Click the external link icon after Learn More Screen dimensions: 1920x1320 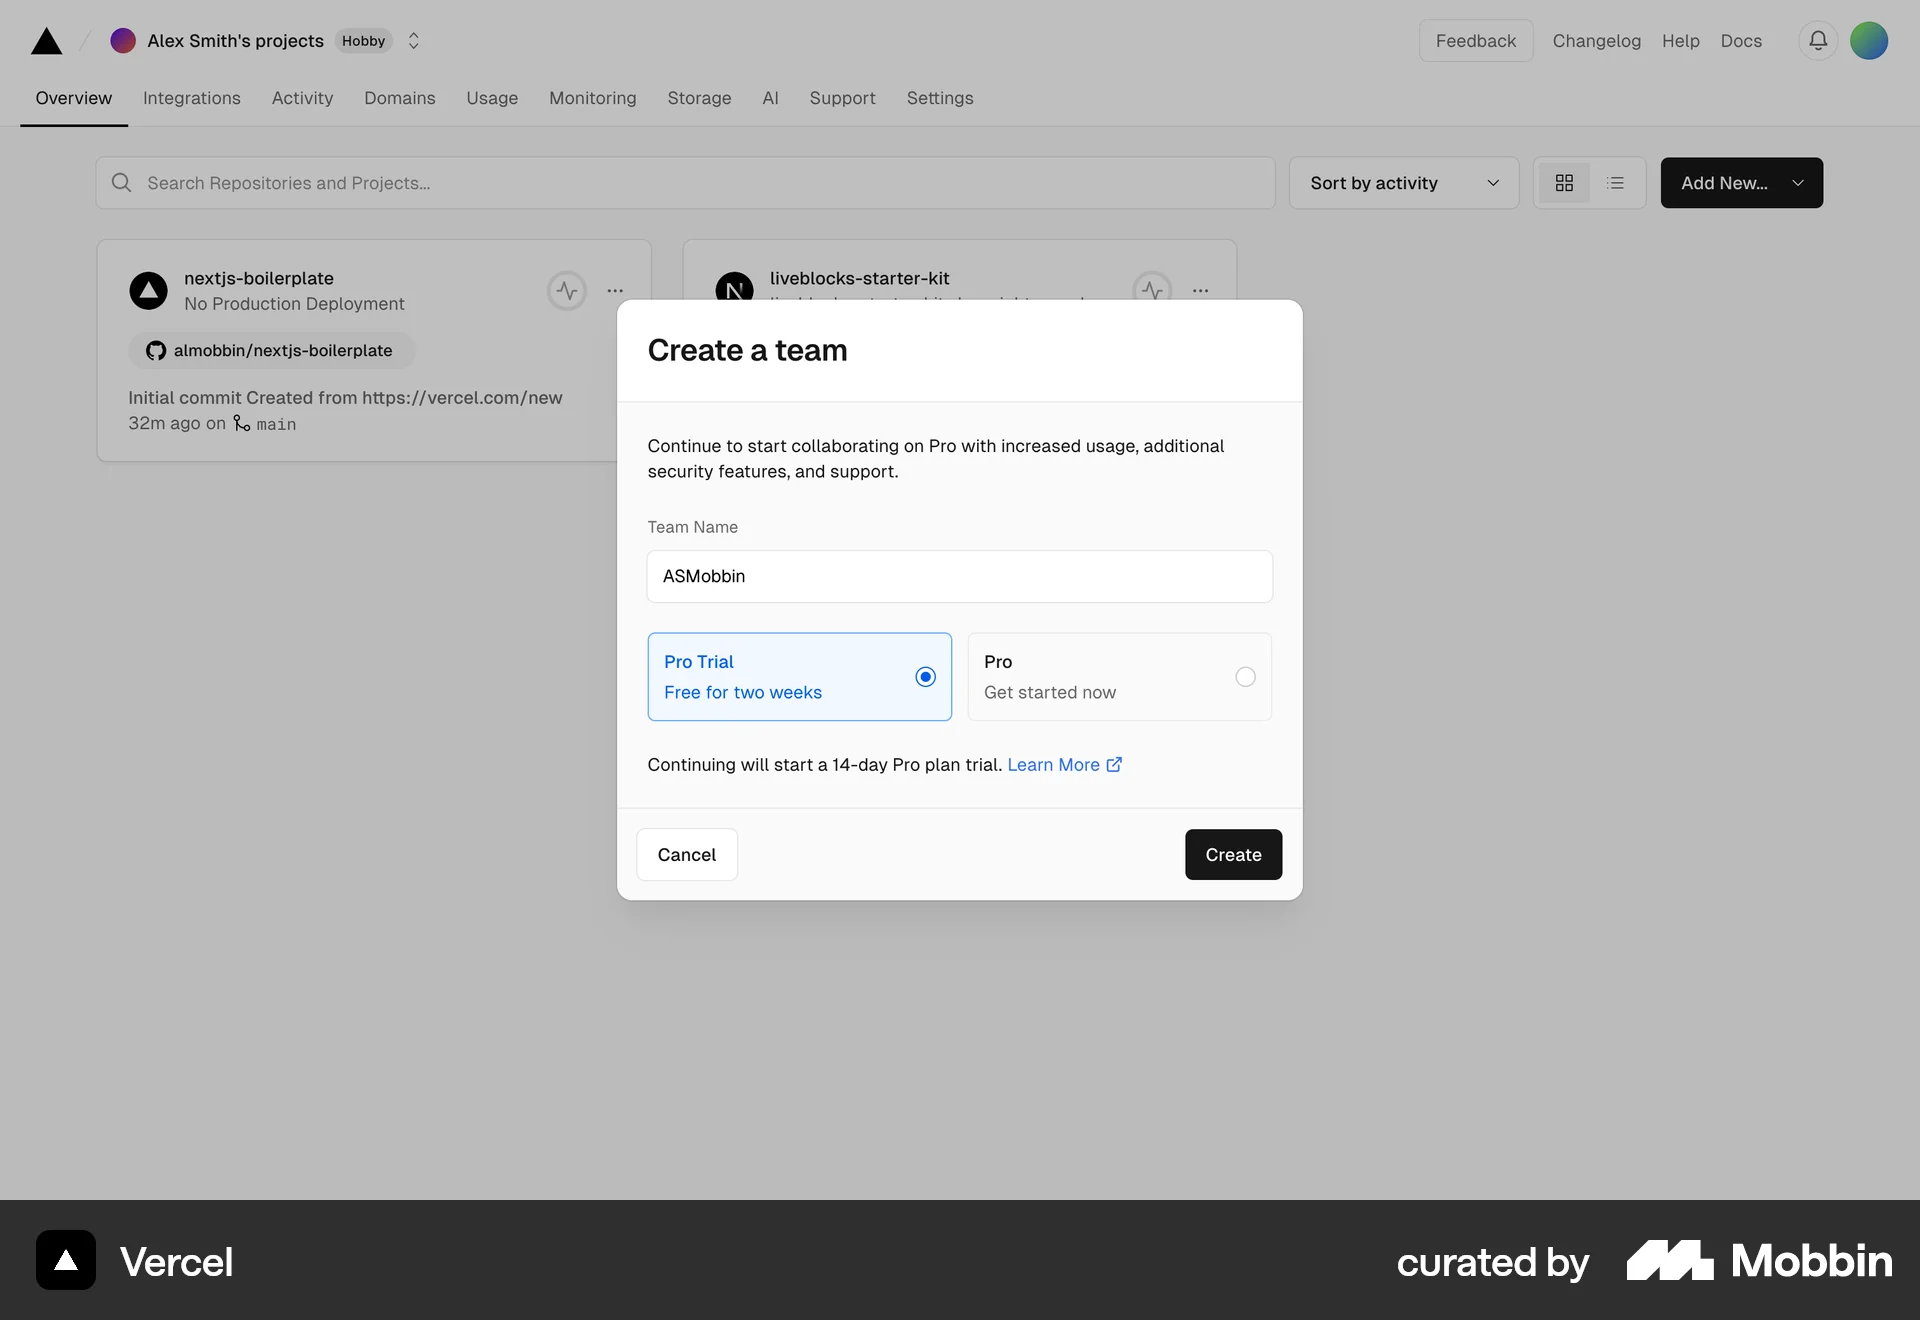pyautogui.click(x=1115, y=764)
